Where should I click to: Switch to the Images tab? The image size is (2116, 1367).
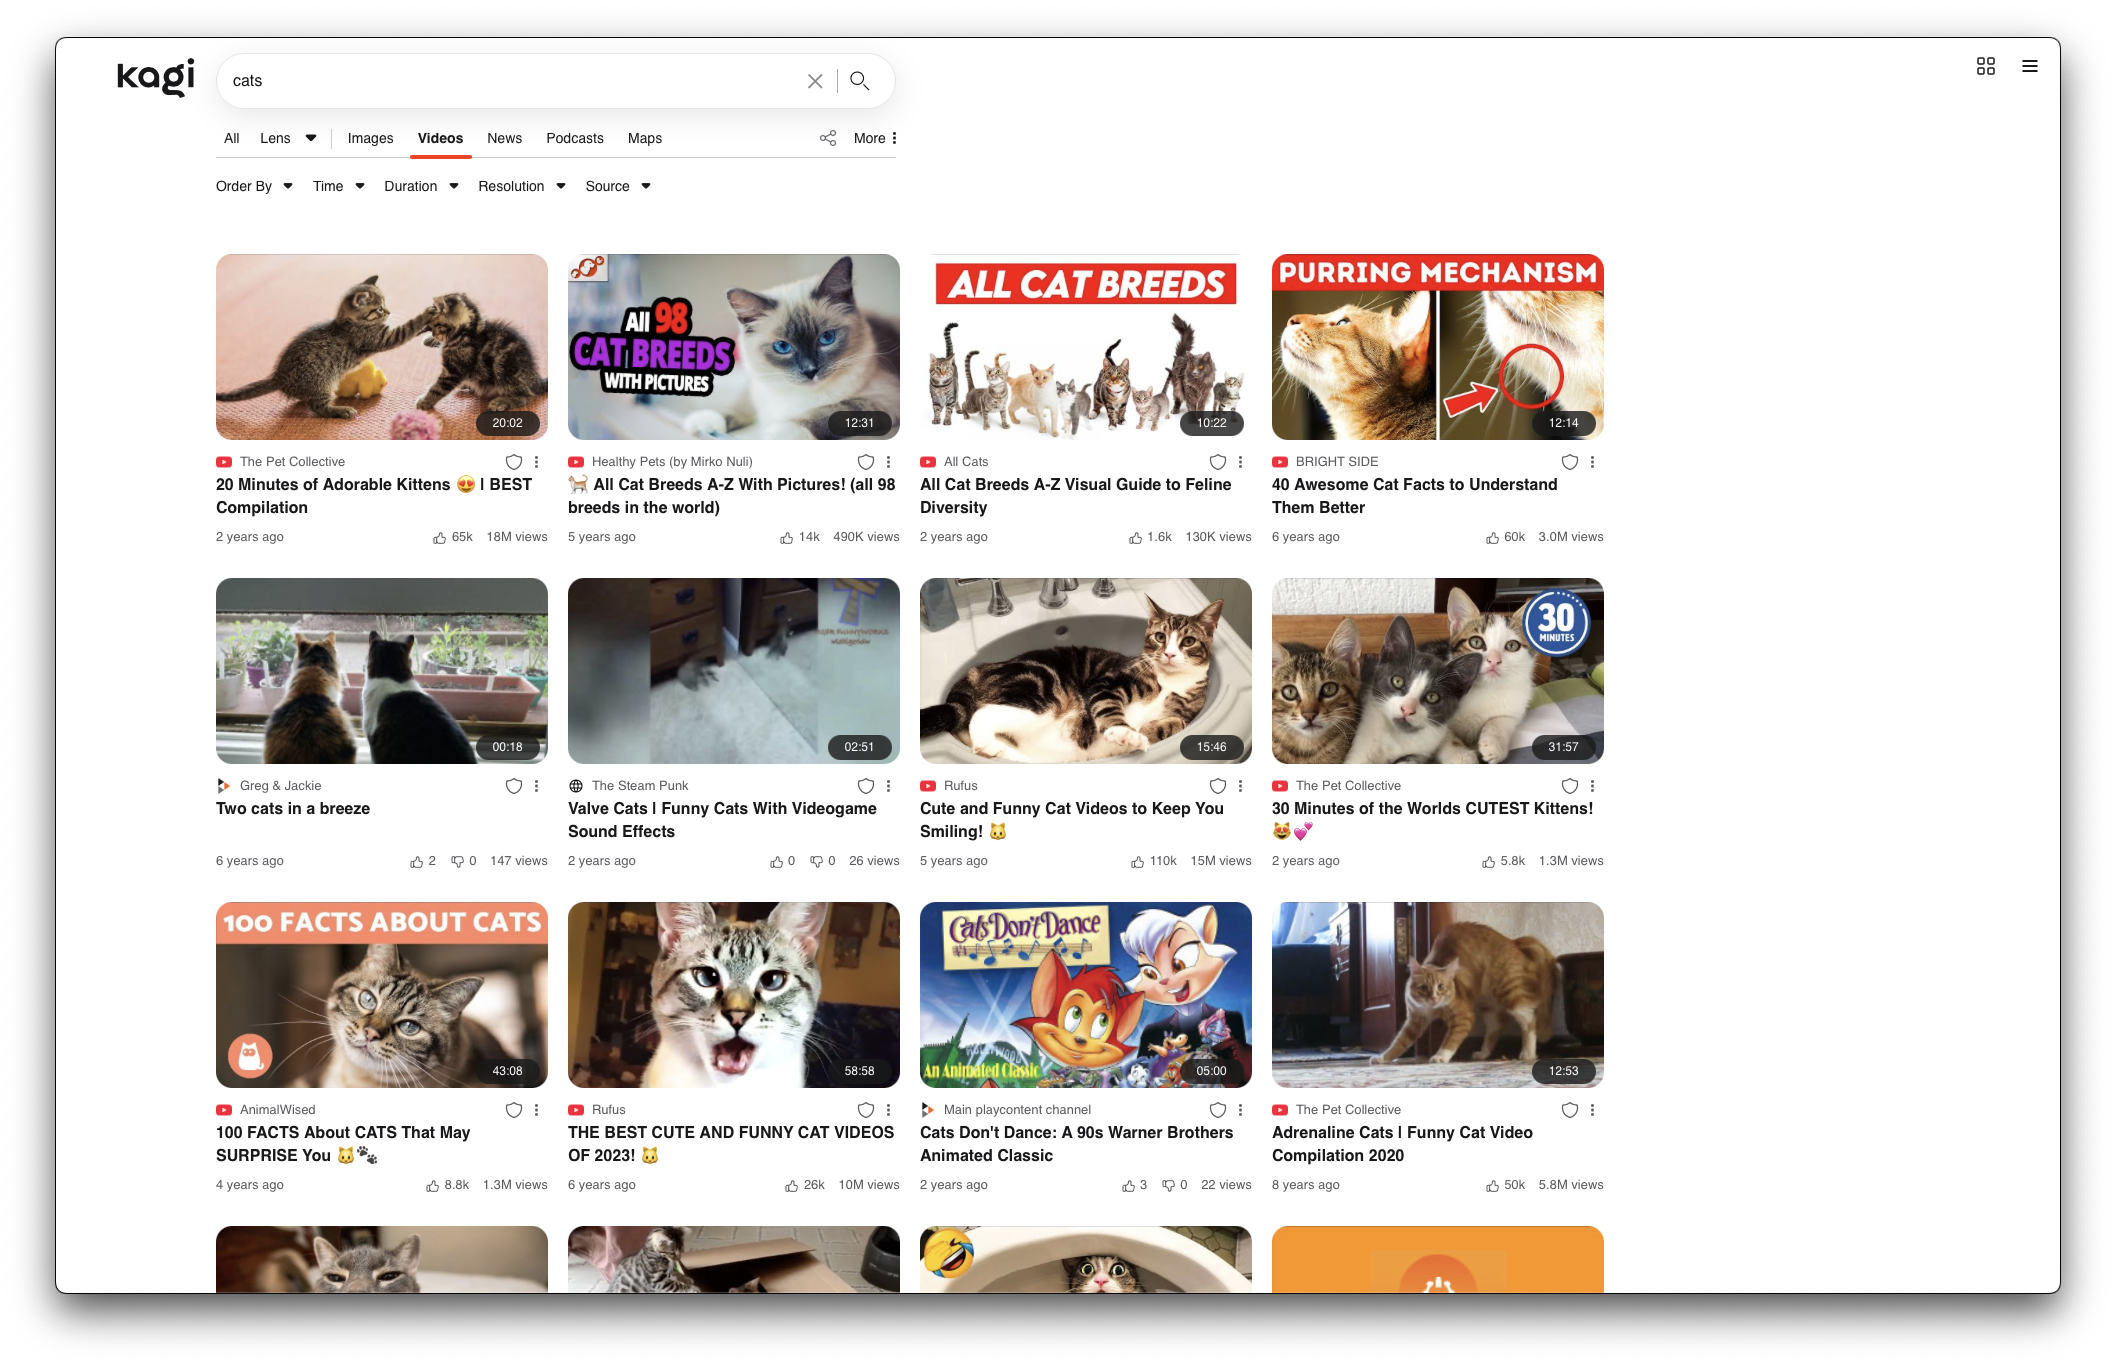[x=370, y=138]
